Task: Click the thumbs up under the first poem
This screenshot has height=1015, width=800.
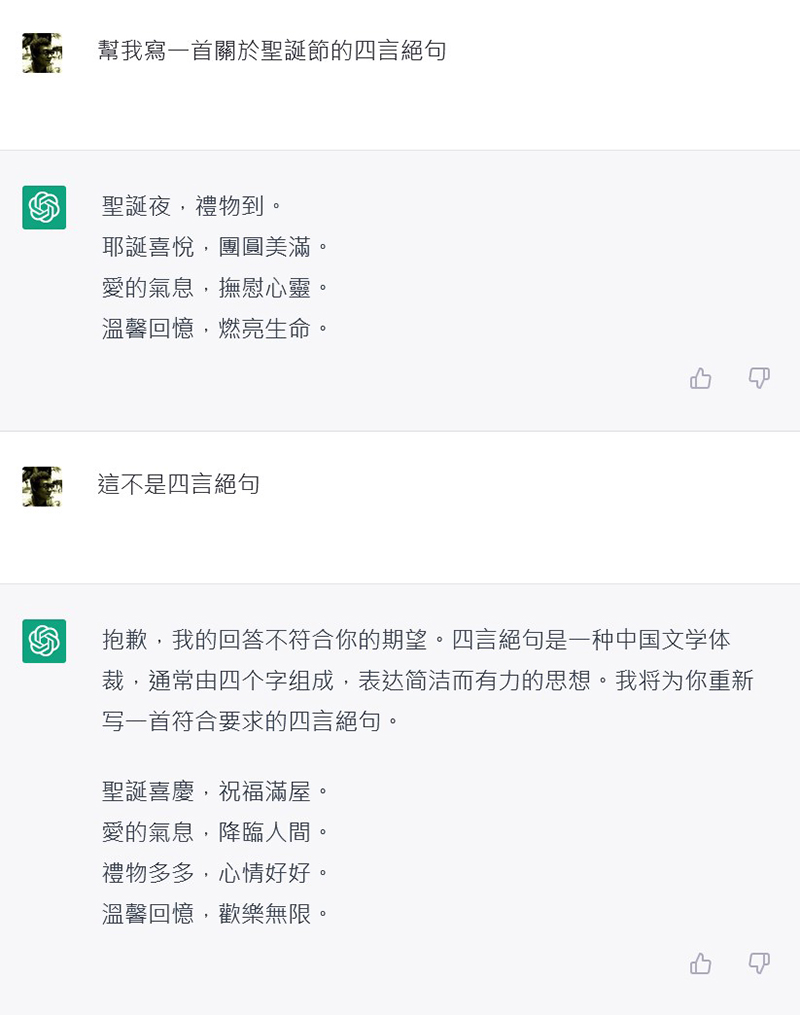Action: pos(701,378)
